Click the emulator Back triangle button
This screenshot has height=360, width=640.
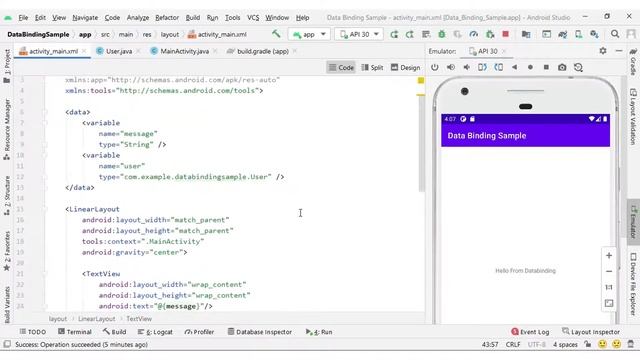tap(514, 67)
